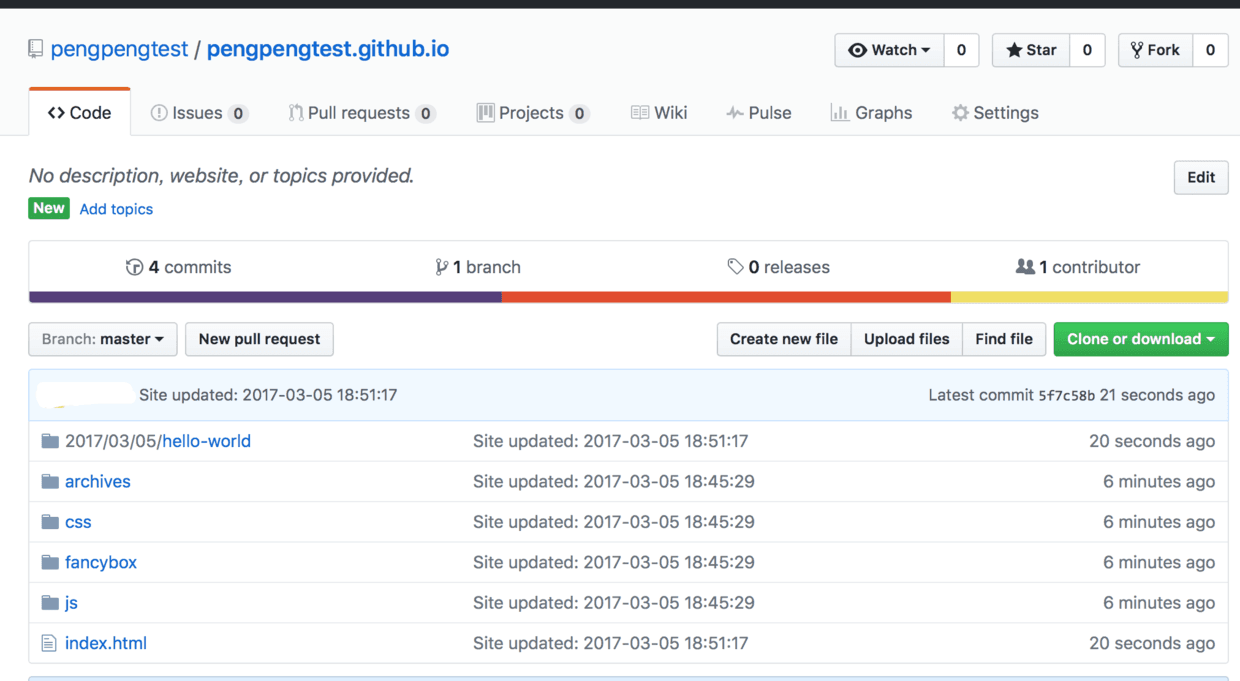Open the js folder

(71, 603)
